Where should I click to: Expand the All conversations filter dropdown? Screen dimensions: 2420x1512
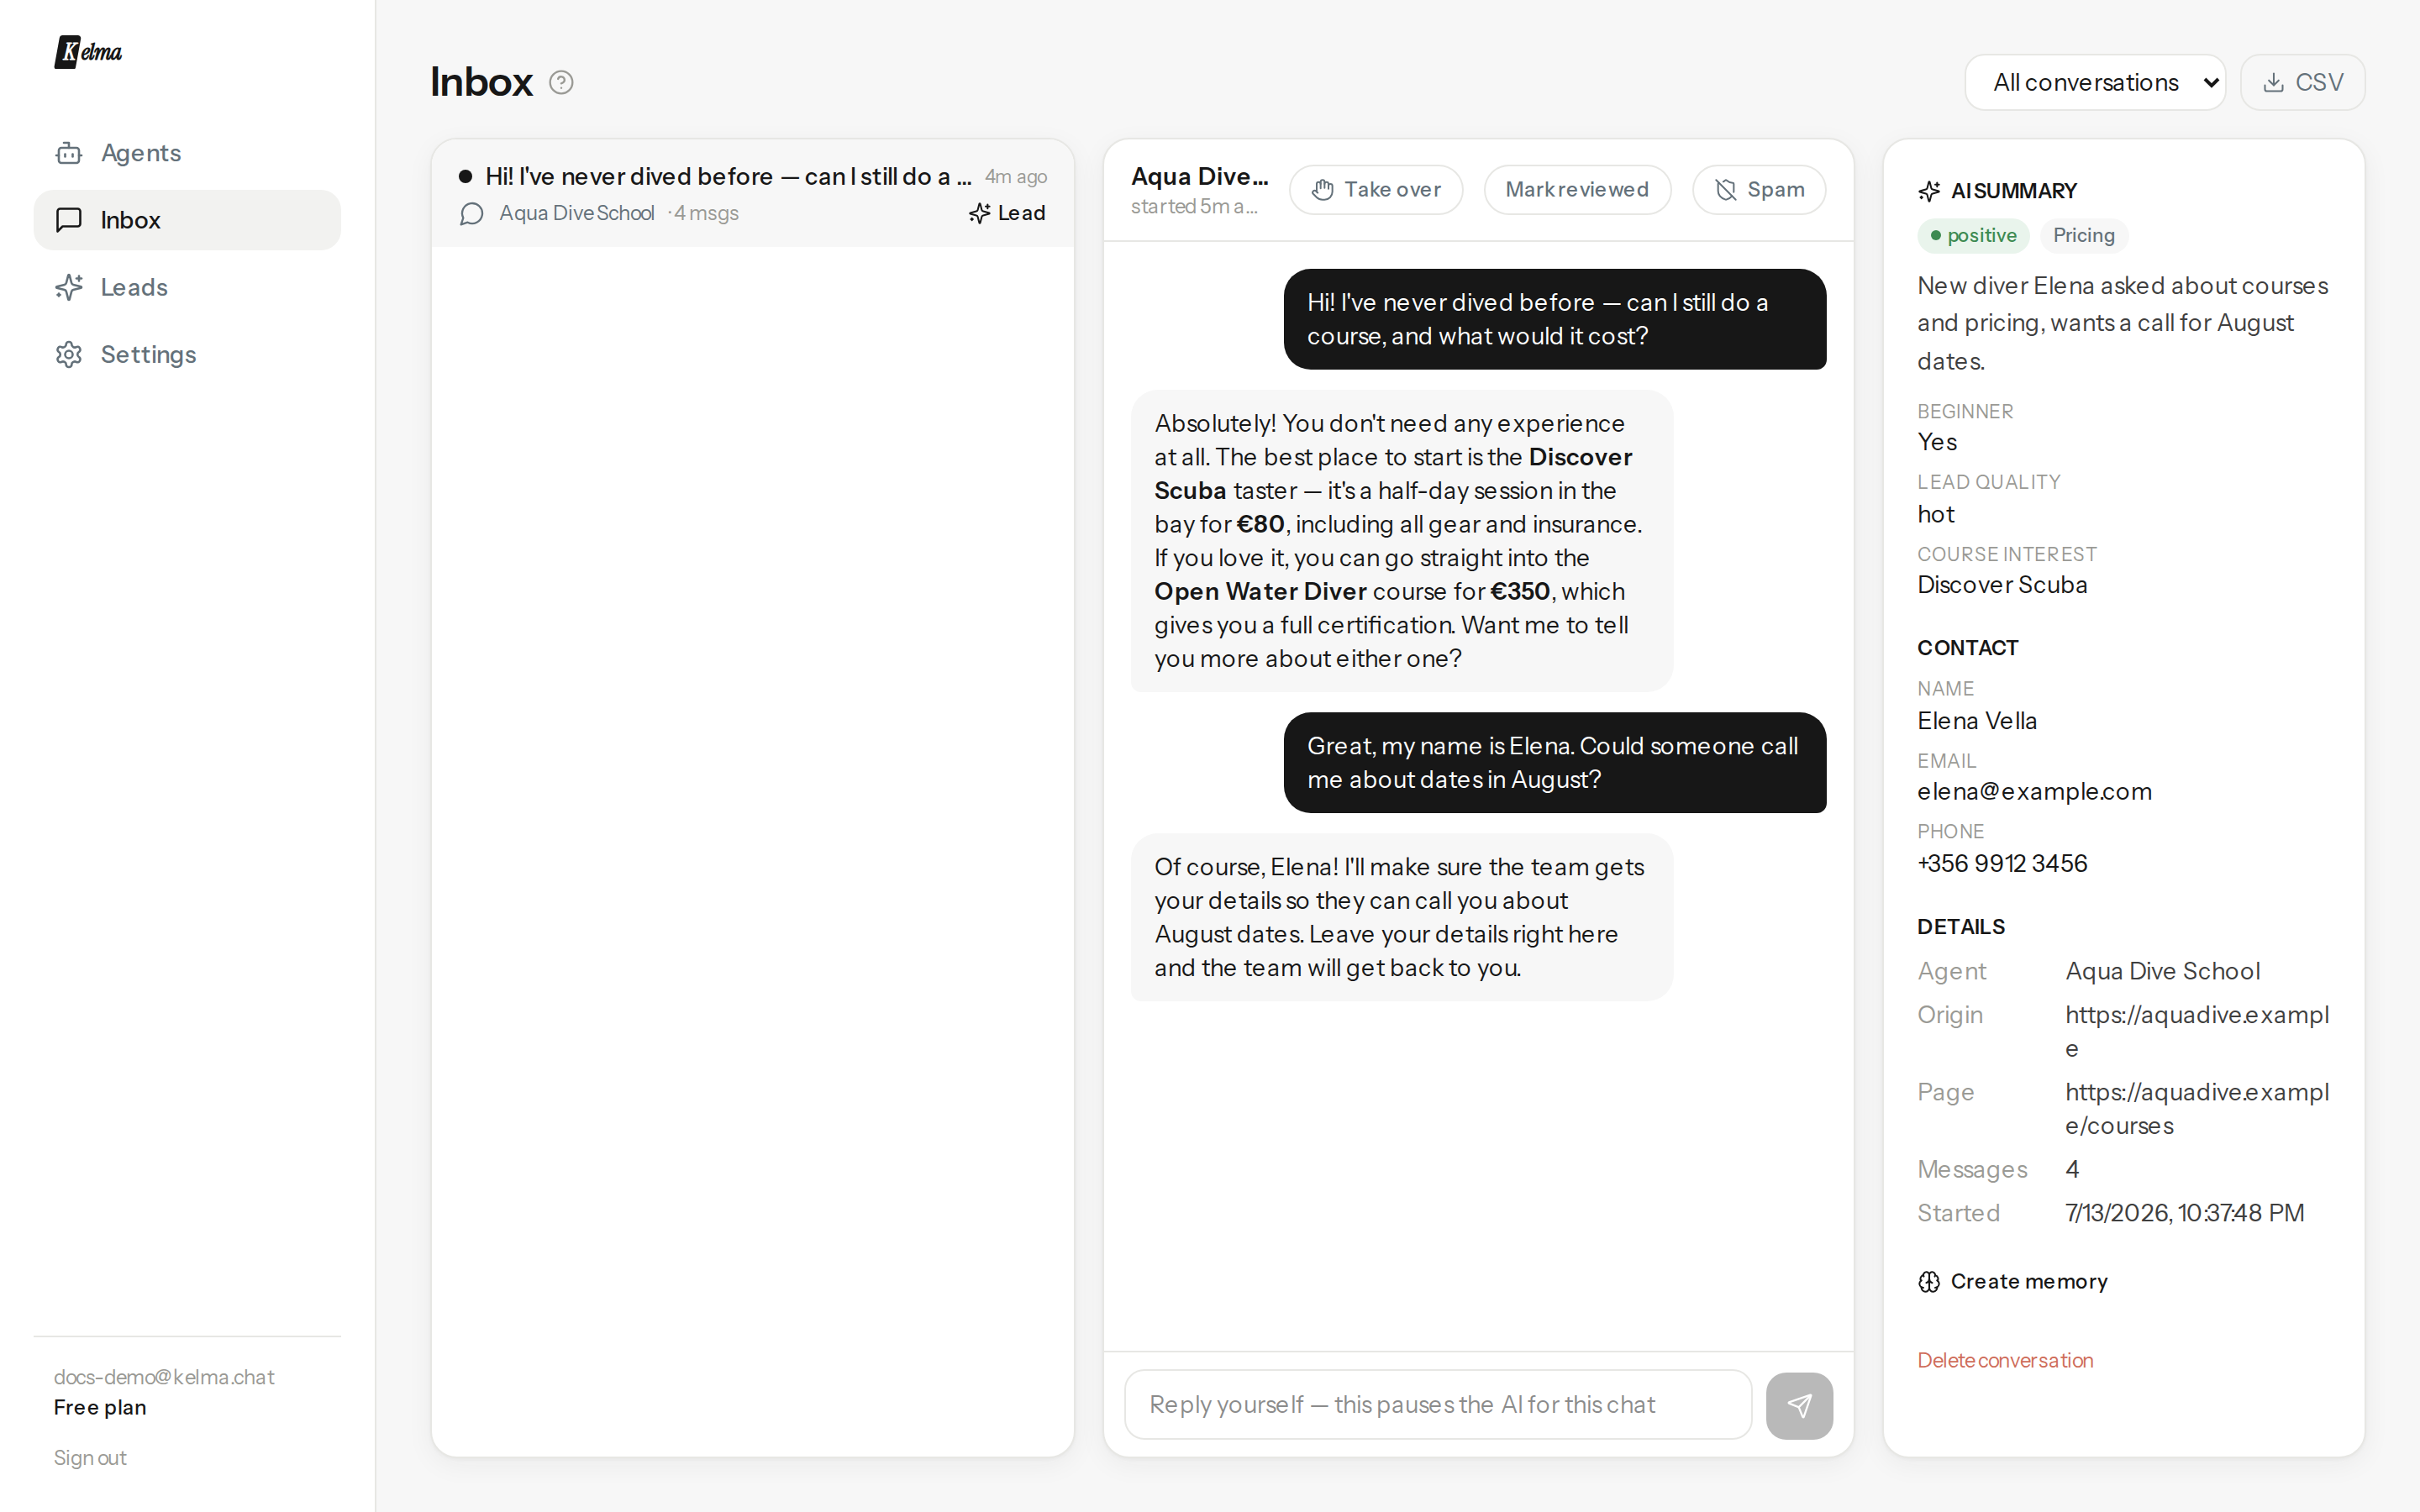(x=2095, y=82)
